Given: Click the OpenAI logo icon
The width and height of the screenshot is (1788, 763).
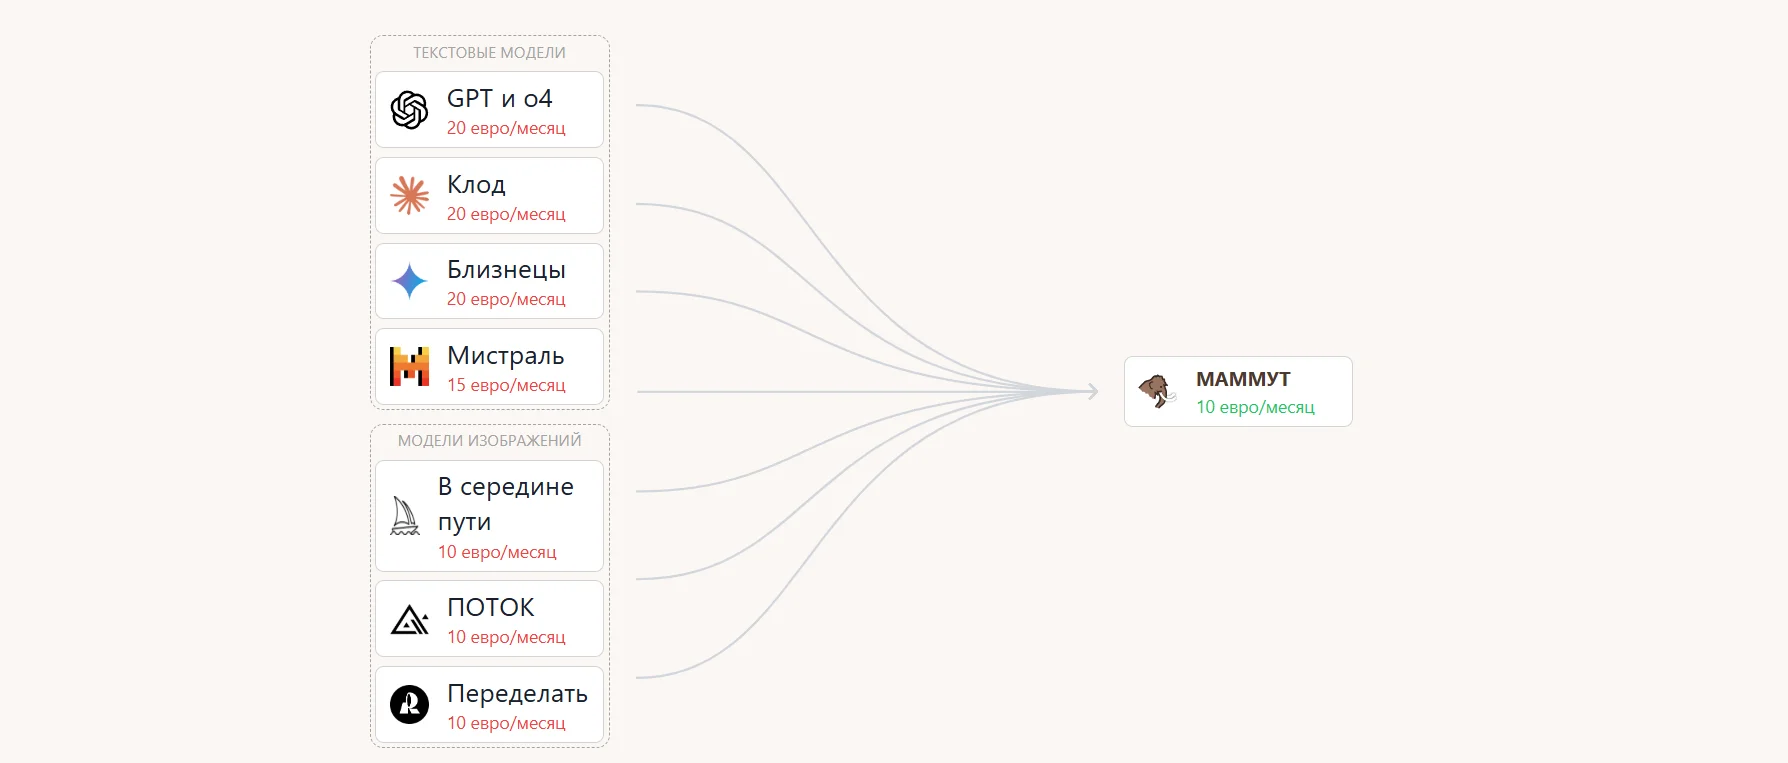Looking at the screenshot, I should (x=409, y=110).
